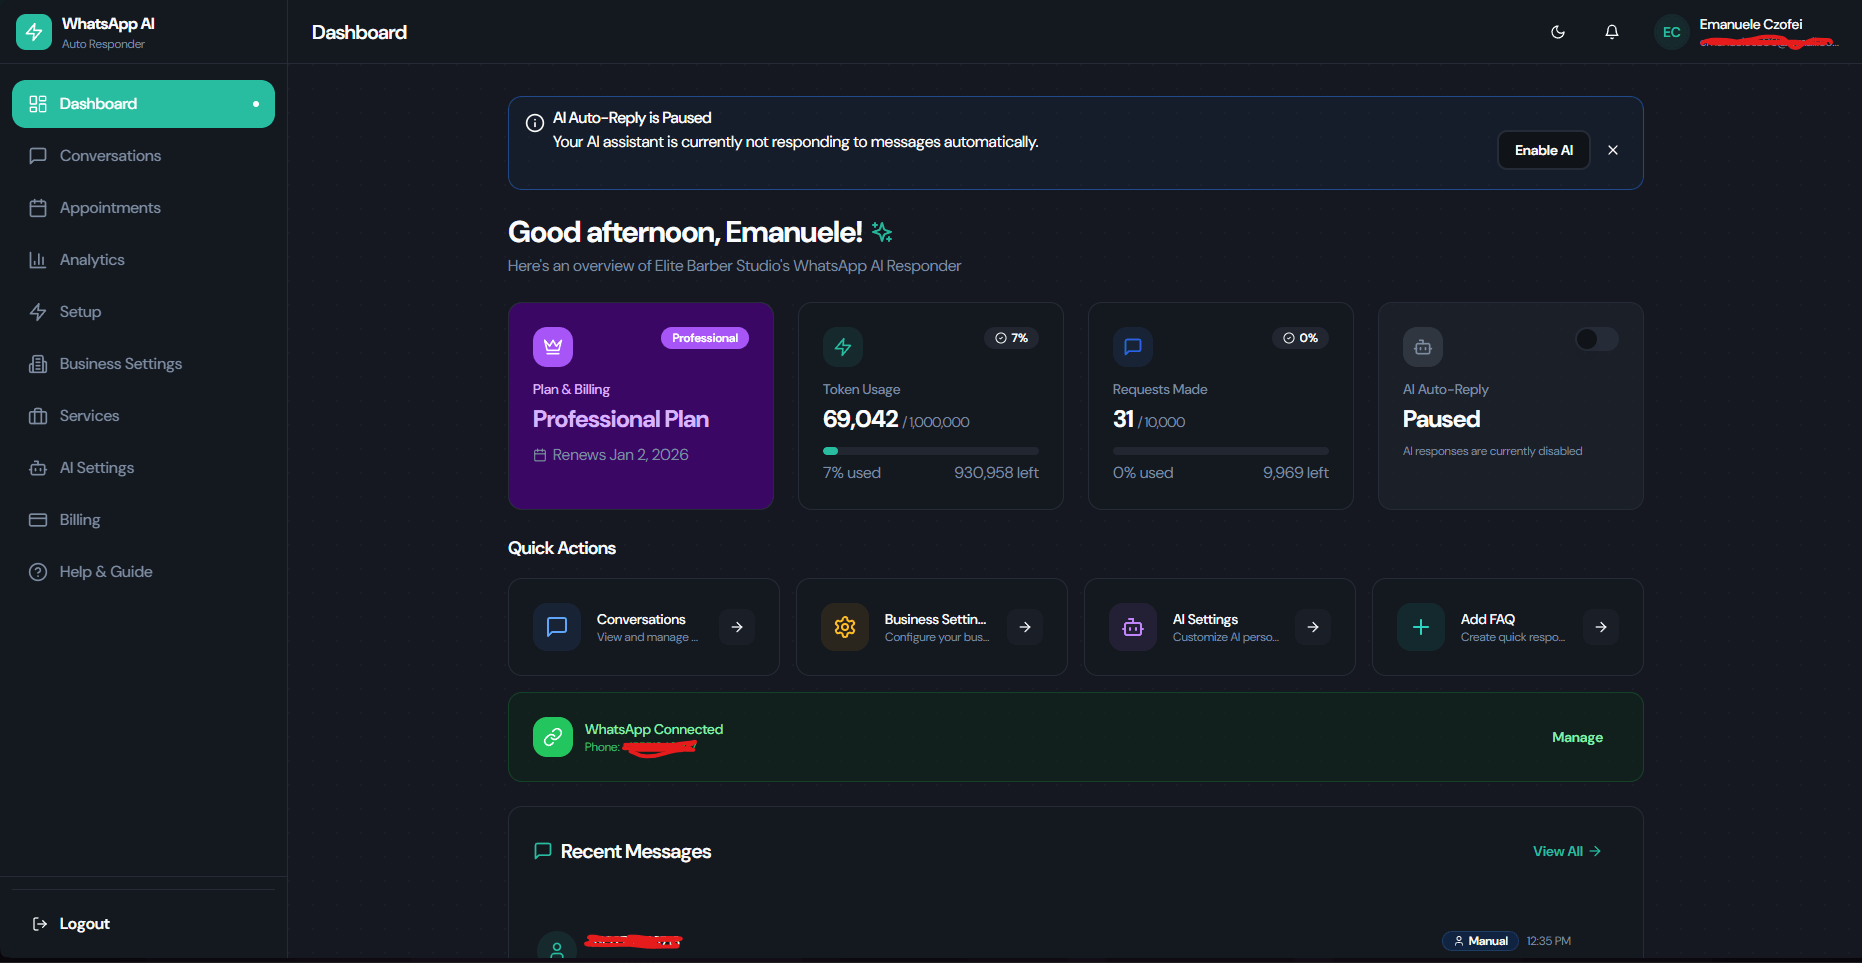Select Dashboard in the sidebar

tap(143, 104)
